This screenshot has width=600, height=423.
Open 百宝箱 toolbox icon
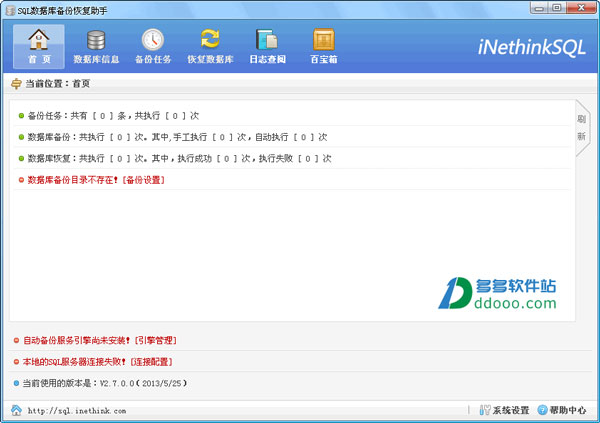(324, 47)
